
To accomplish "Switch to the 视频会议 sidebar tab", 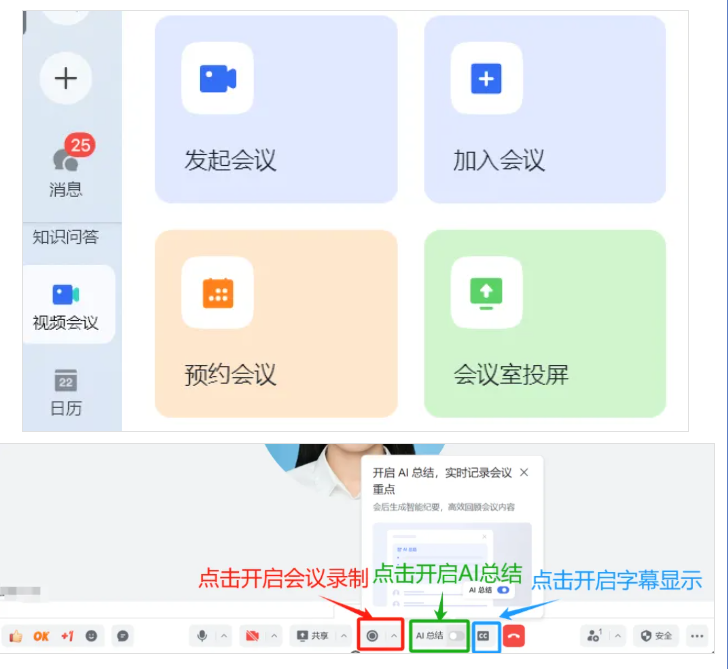I will tap(66, 305).
